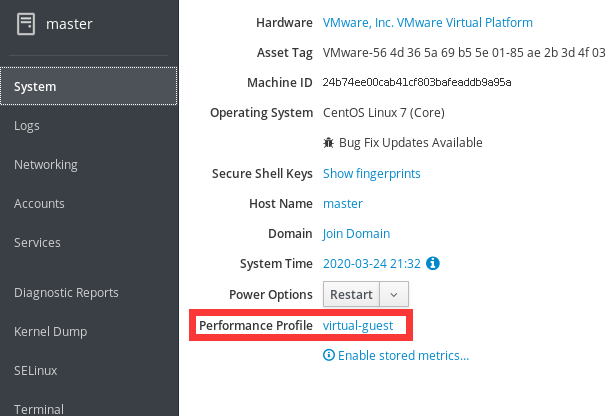Open the virtual-guest performance profile link
608x416 pixels.
364,326
